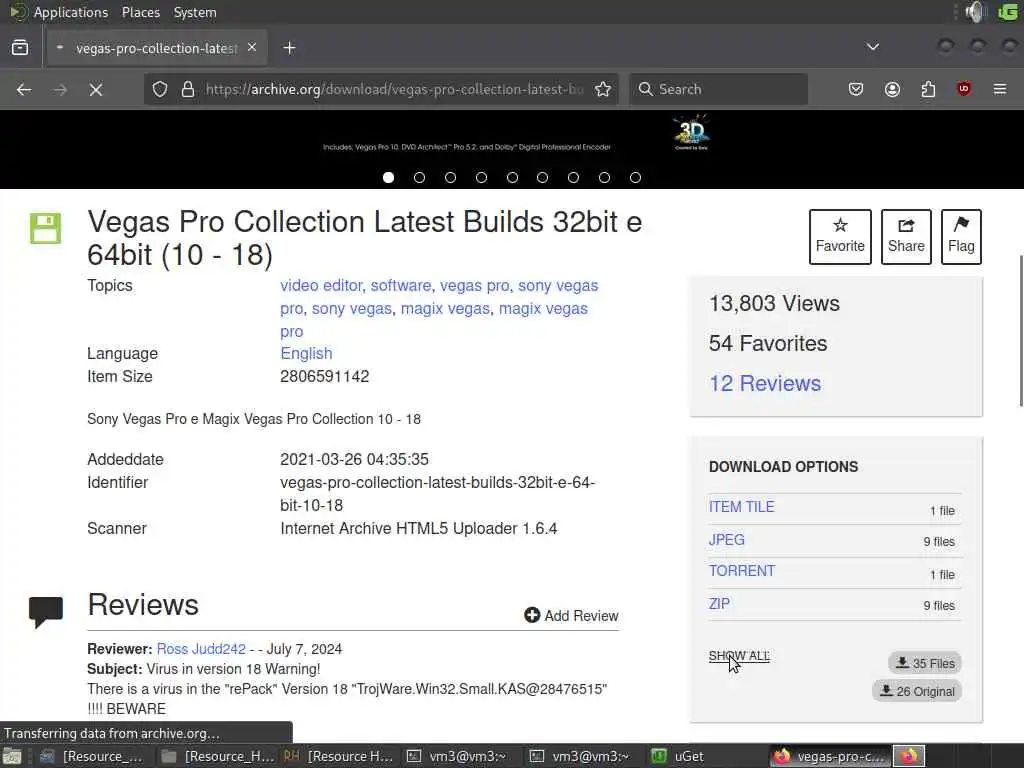Click the 'magix vegas' topic link
The image size is (1024, 768).
pos(445,308)
